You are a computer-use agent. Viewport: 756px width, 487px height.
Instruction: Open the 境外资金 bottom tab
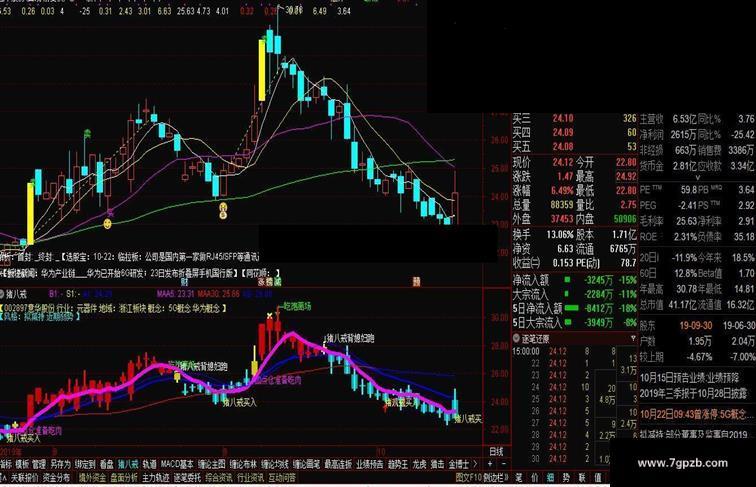92,478
